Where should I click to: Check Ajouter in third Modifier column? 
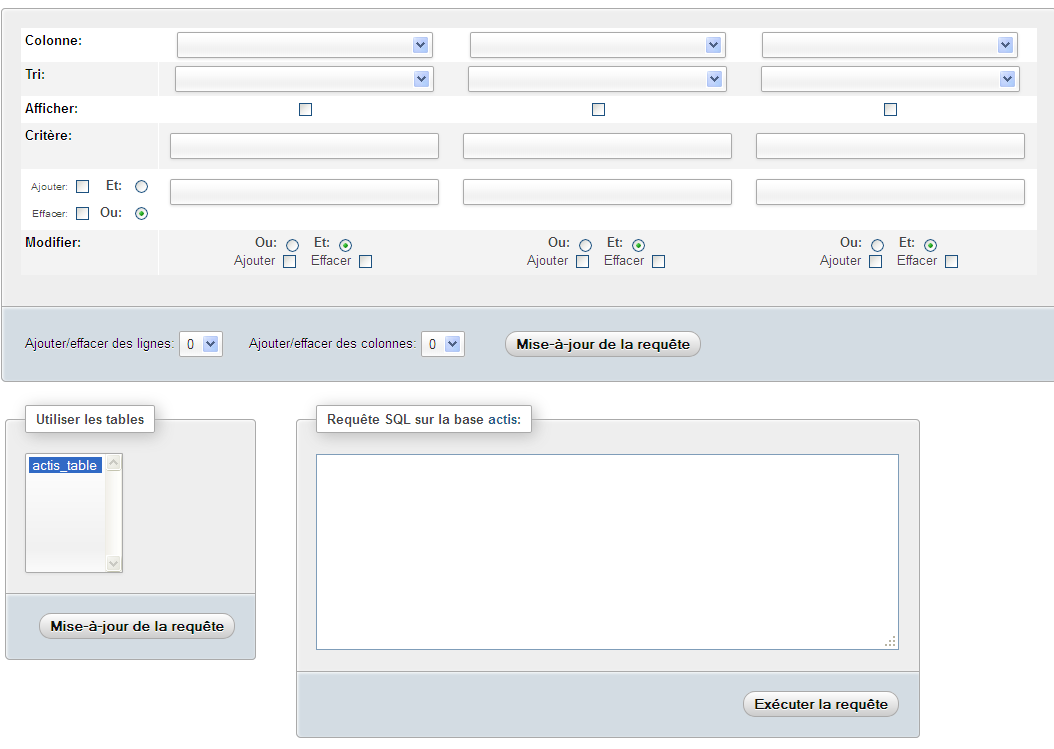click(875, 262)
